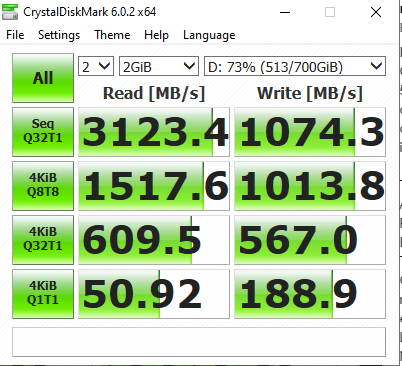Select the 4KiB Q8T8 read result 1517.6

[x=154, y=186]
